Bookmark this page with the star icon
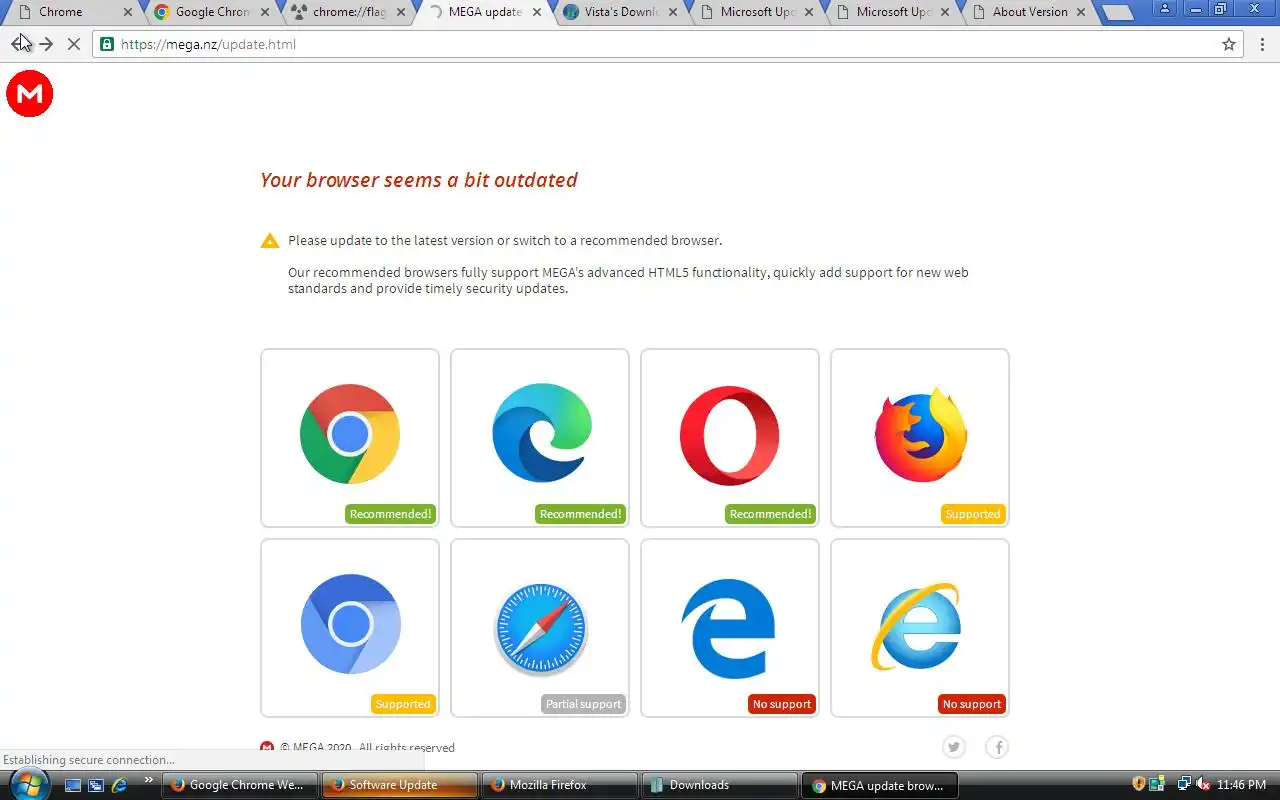 click(1229, 44)
